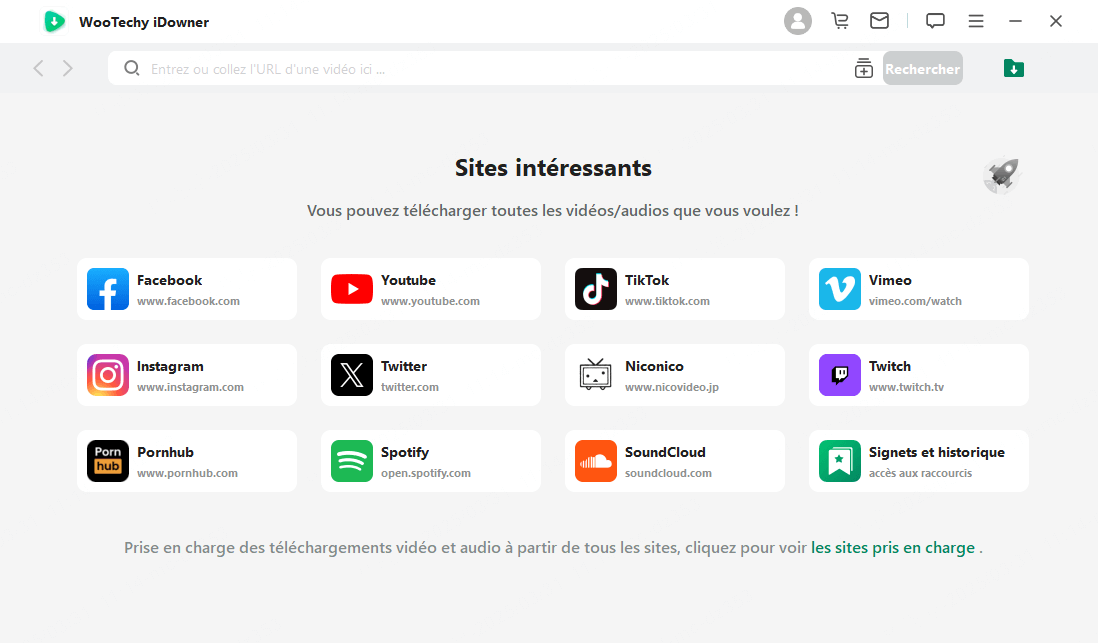
Task: Click the back navigation arrow
Action: [x=38, y=68]
